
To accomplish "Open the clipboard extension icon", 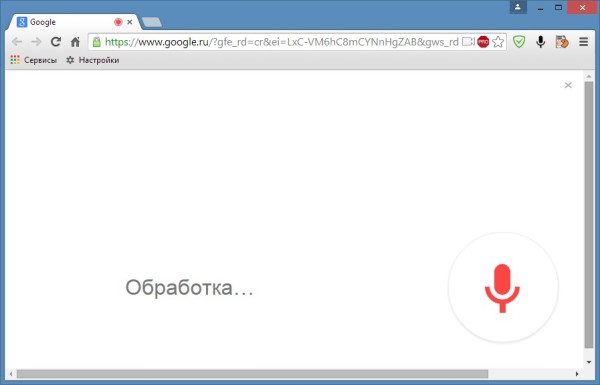I will tap(562, 42).
